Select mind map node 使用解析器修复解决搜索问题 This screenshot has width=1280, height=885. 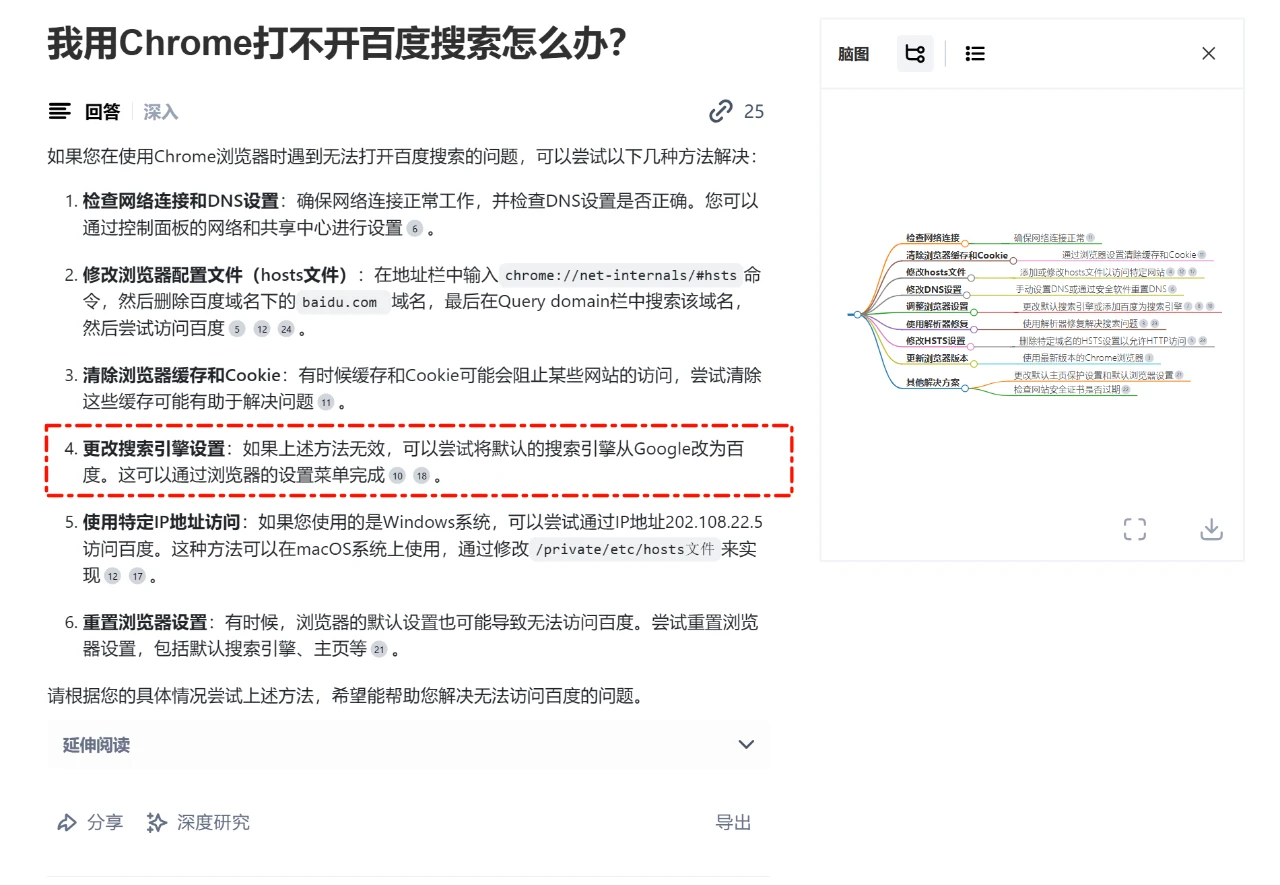[1080, 323]
